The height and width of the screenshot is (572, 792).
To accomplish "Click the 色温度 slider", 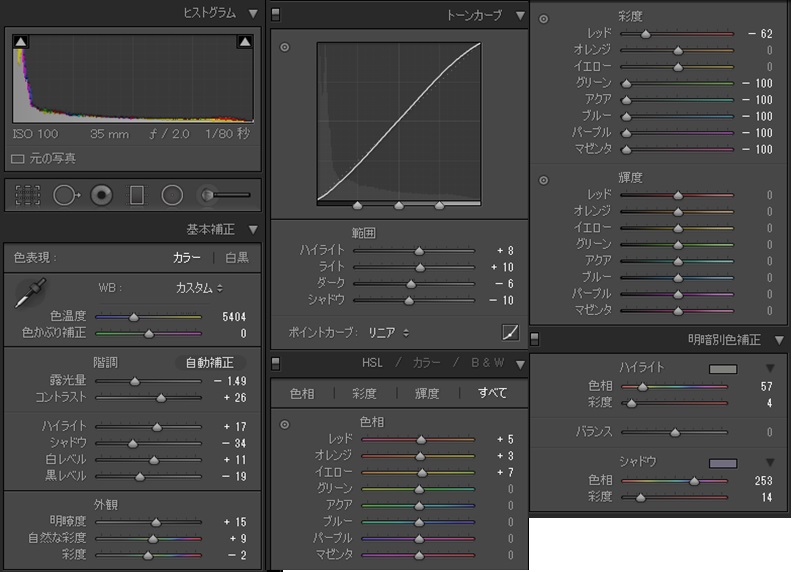I will pos(148,317).
